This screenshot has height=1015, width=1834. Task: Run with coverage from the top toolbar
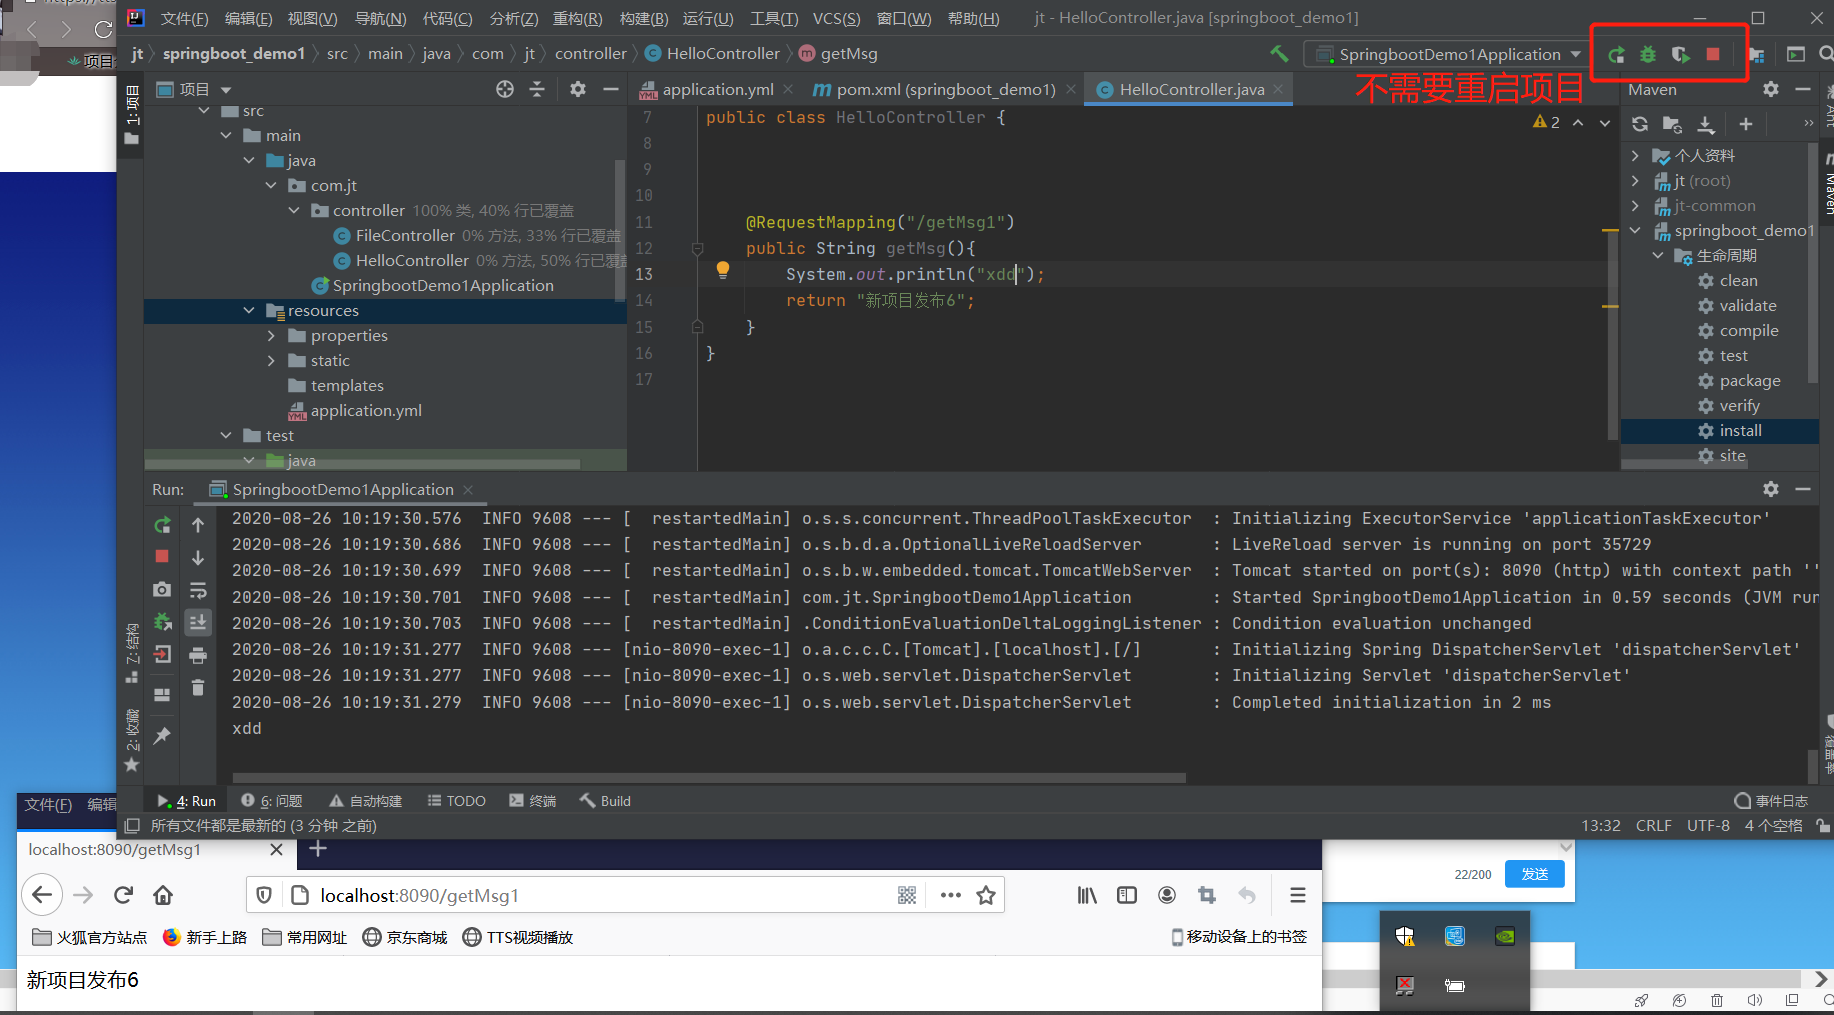click(x=1681, y=55)
